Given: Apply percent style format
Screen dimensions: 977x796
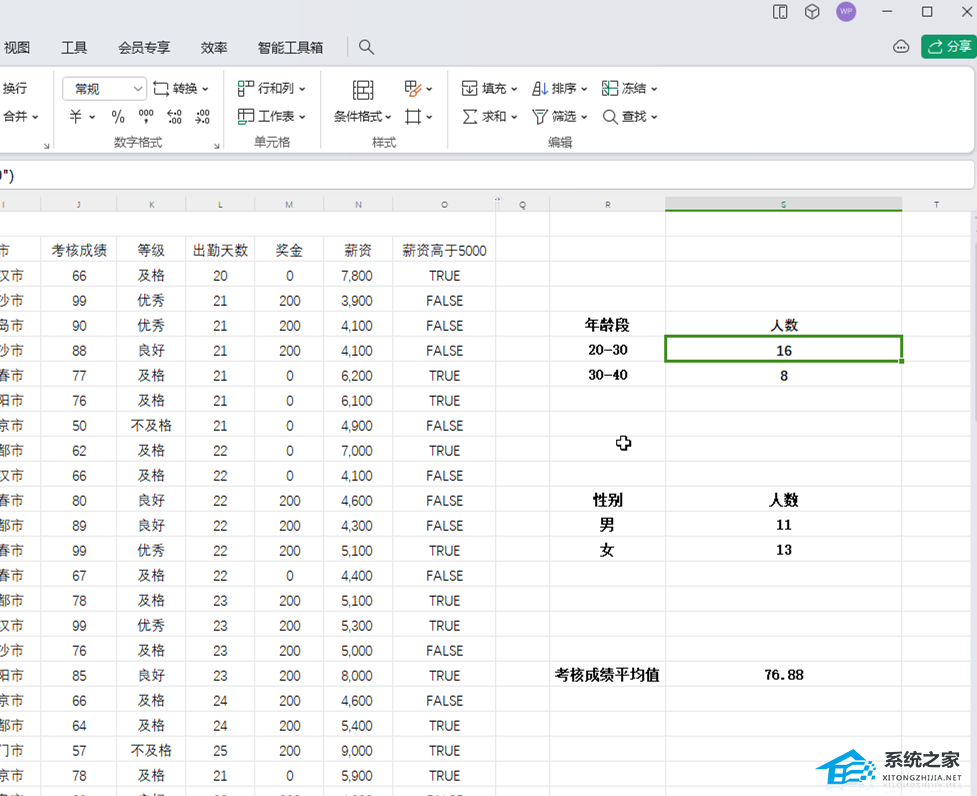Looking at the screenshot, I should 118,116.
